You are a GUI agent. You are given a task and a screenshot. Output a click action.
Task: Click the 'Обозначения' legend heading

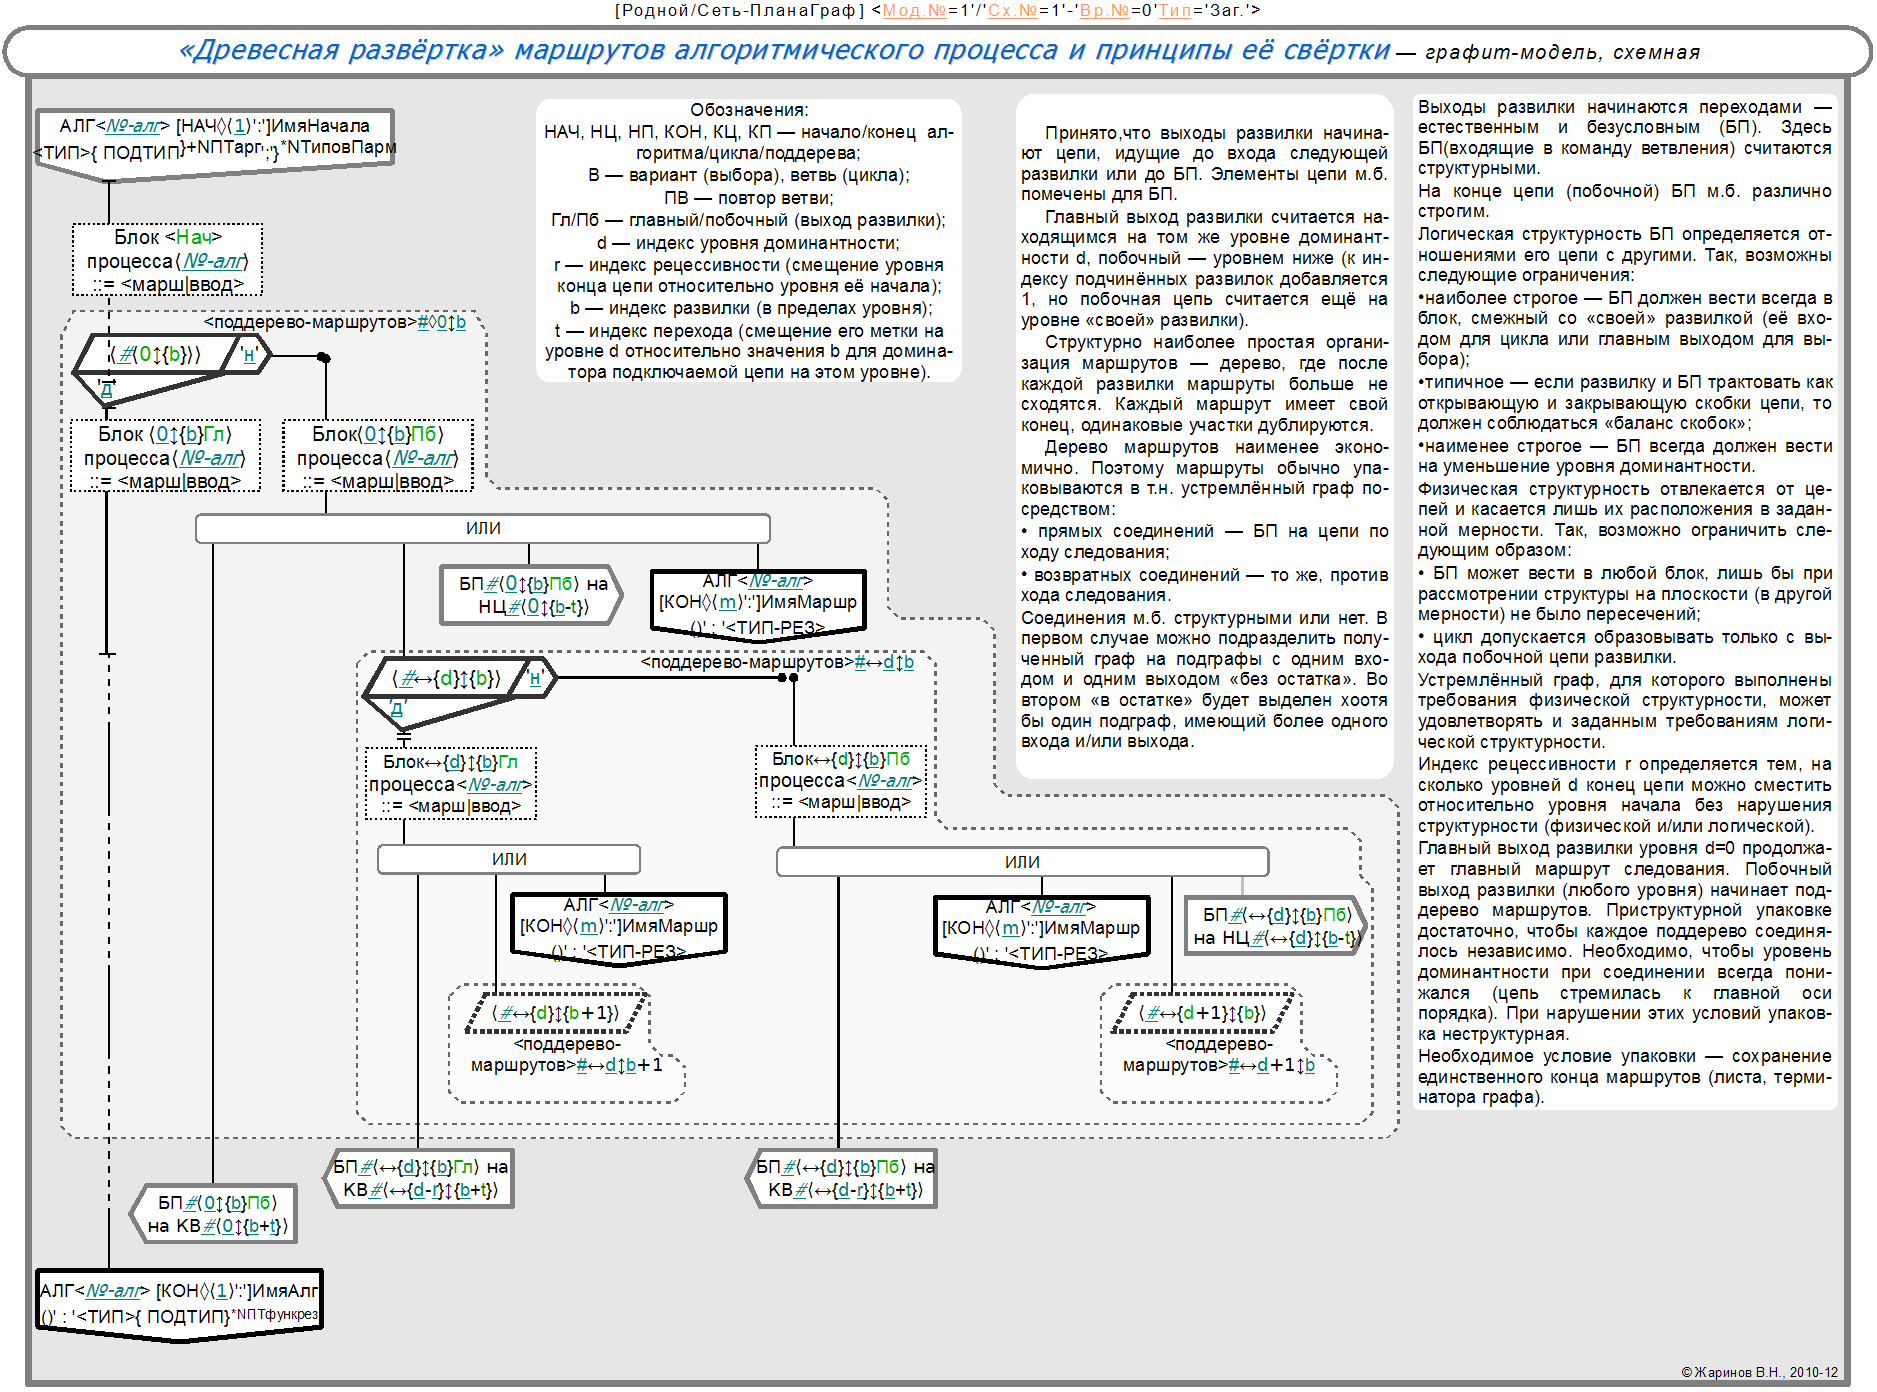click(x=749, y=110)
